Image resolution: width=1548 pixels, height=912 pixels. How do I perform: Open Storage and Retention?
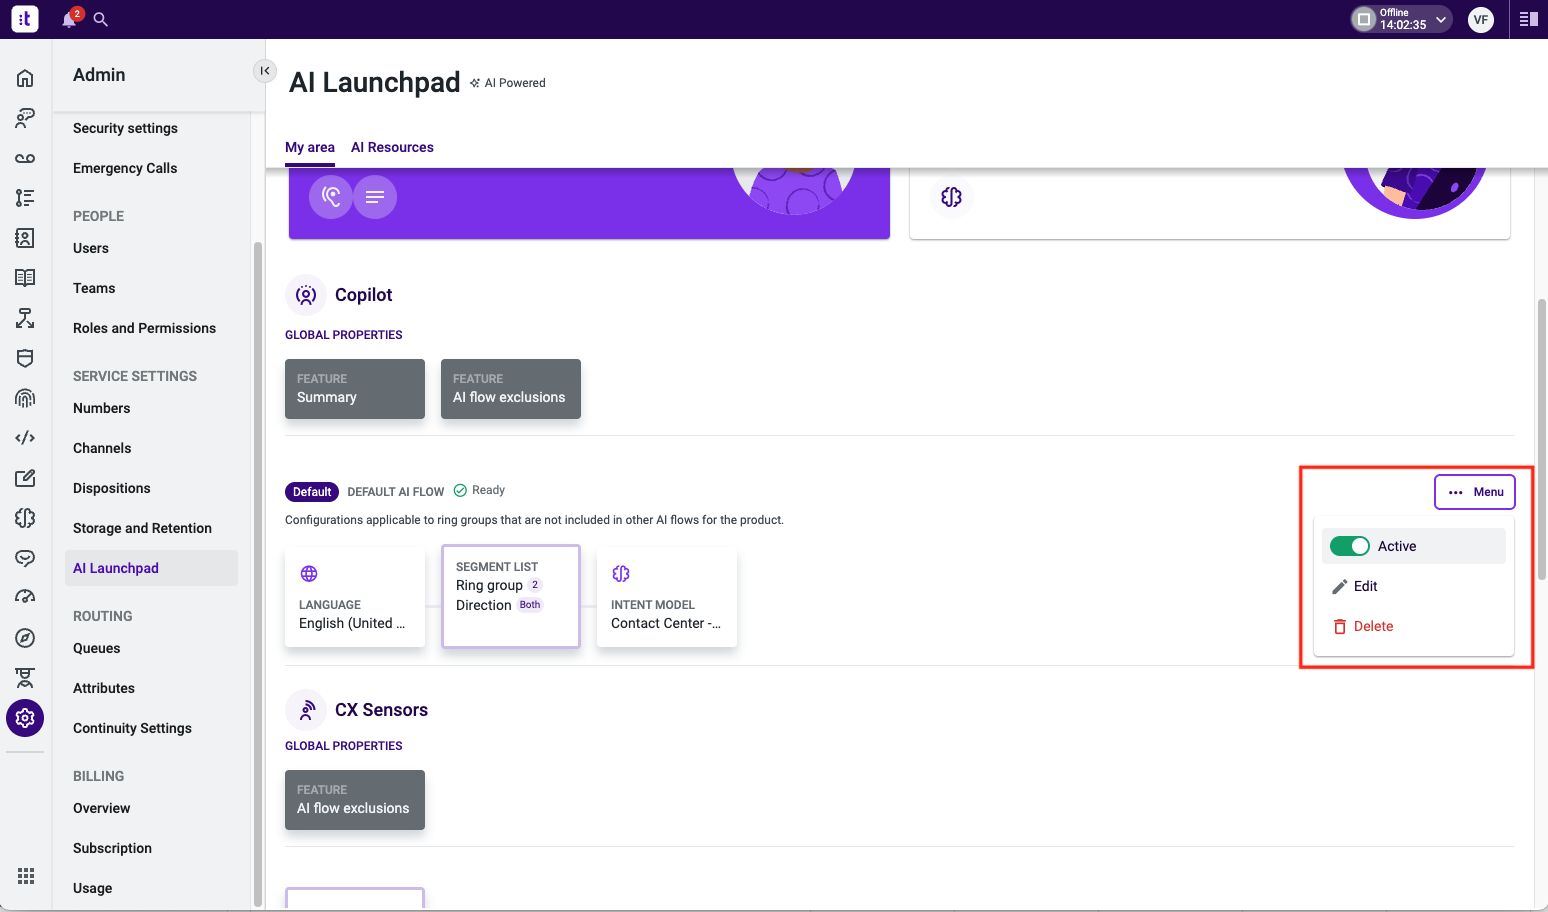[x=142, y=528]
